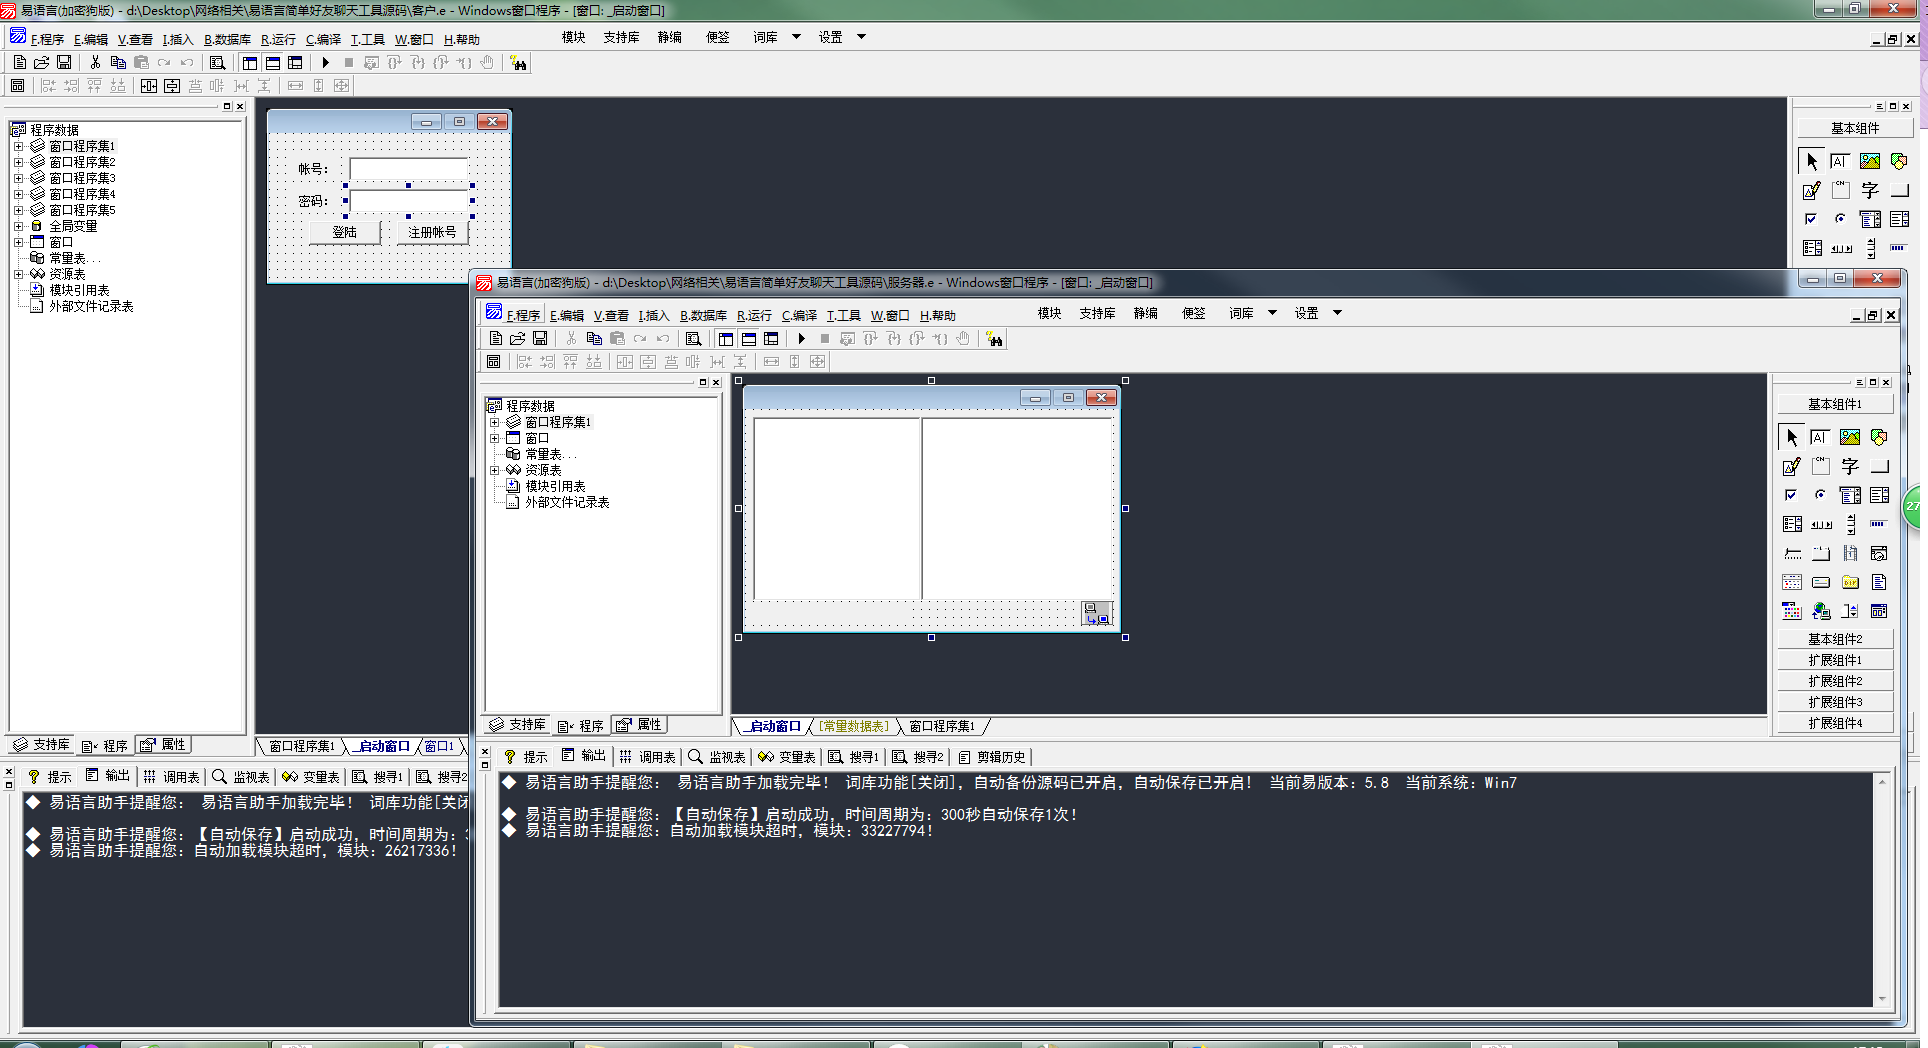Pick the vertical scrollbar component in front toolbox
1928x1048 pixels.
coord(1850,524)
